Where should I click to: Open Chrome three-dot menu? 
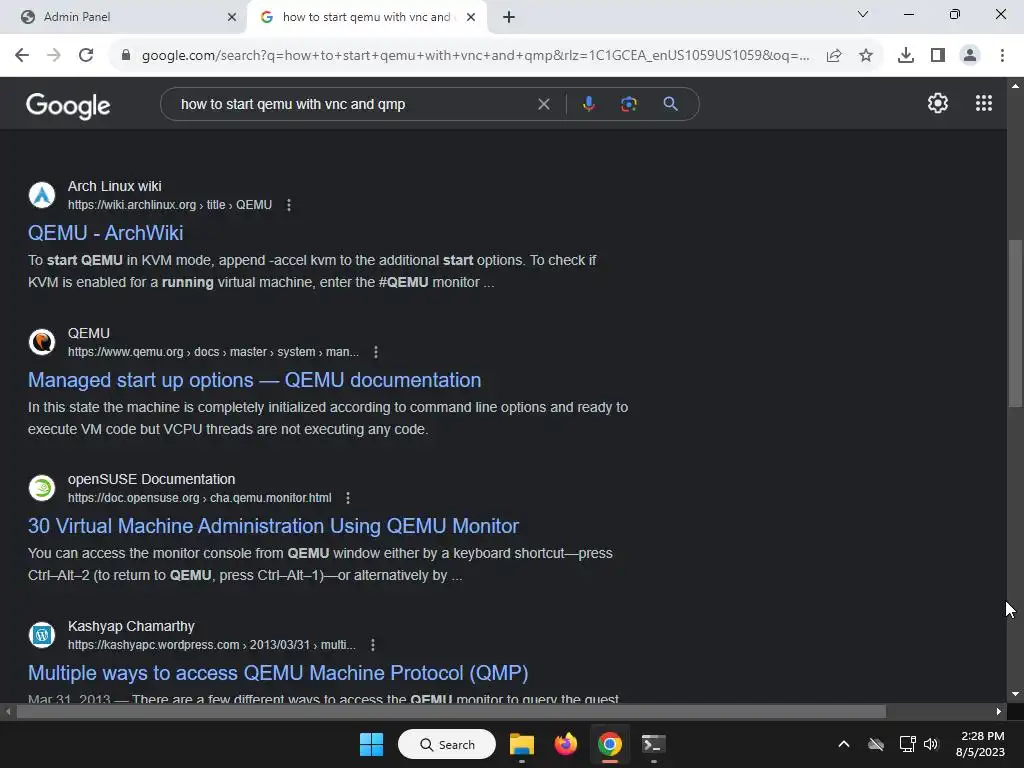point(1002,56)
